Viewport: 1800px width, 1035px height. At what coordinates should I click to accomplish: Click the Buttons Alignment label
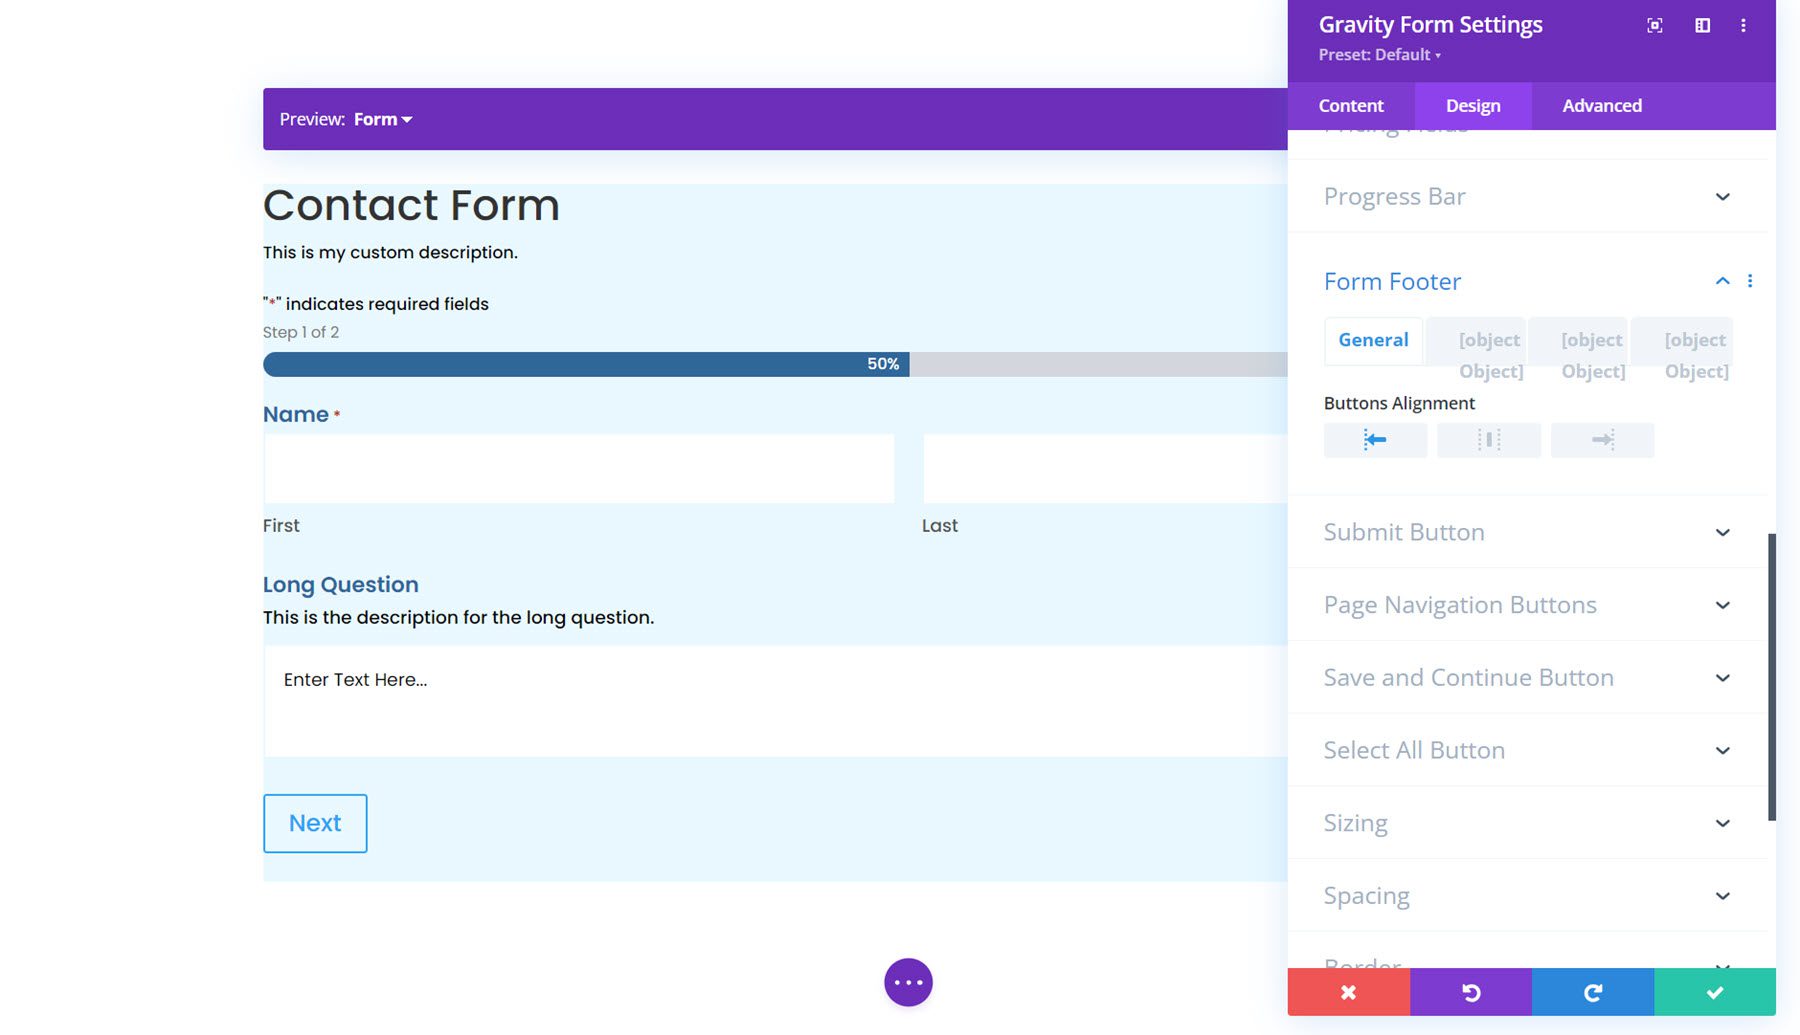click(x=1399, y=403)
